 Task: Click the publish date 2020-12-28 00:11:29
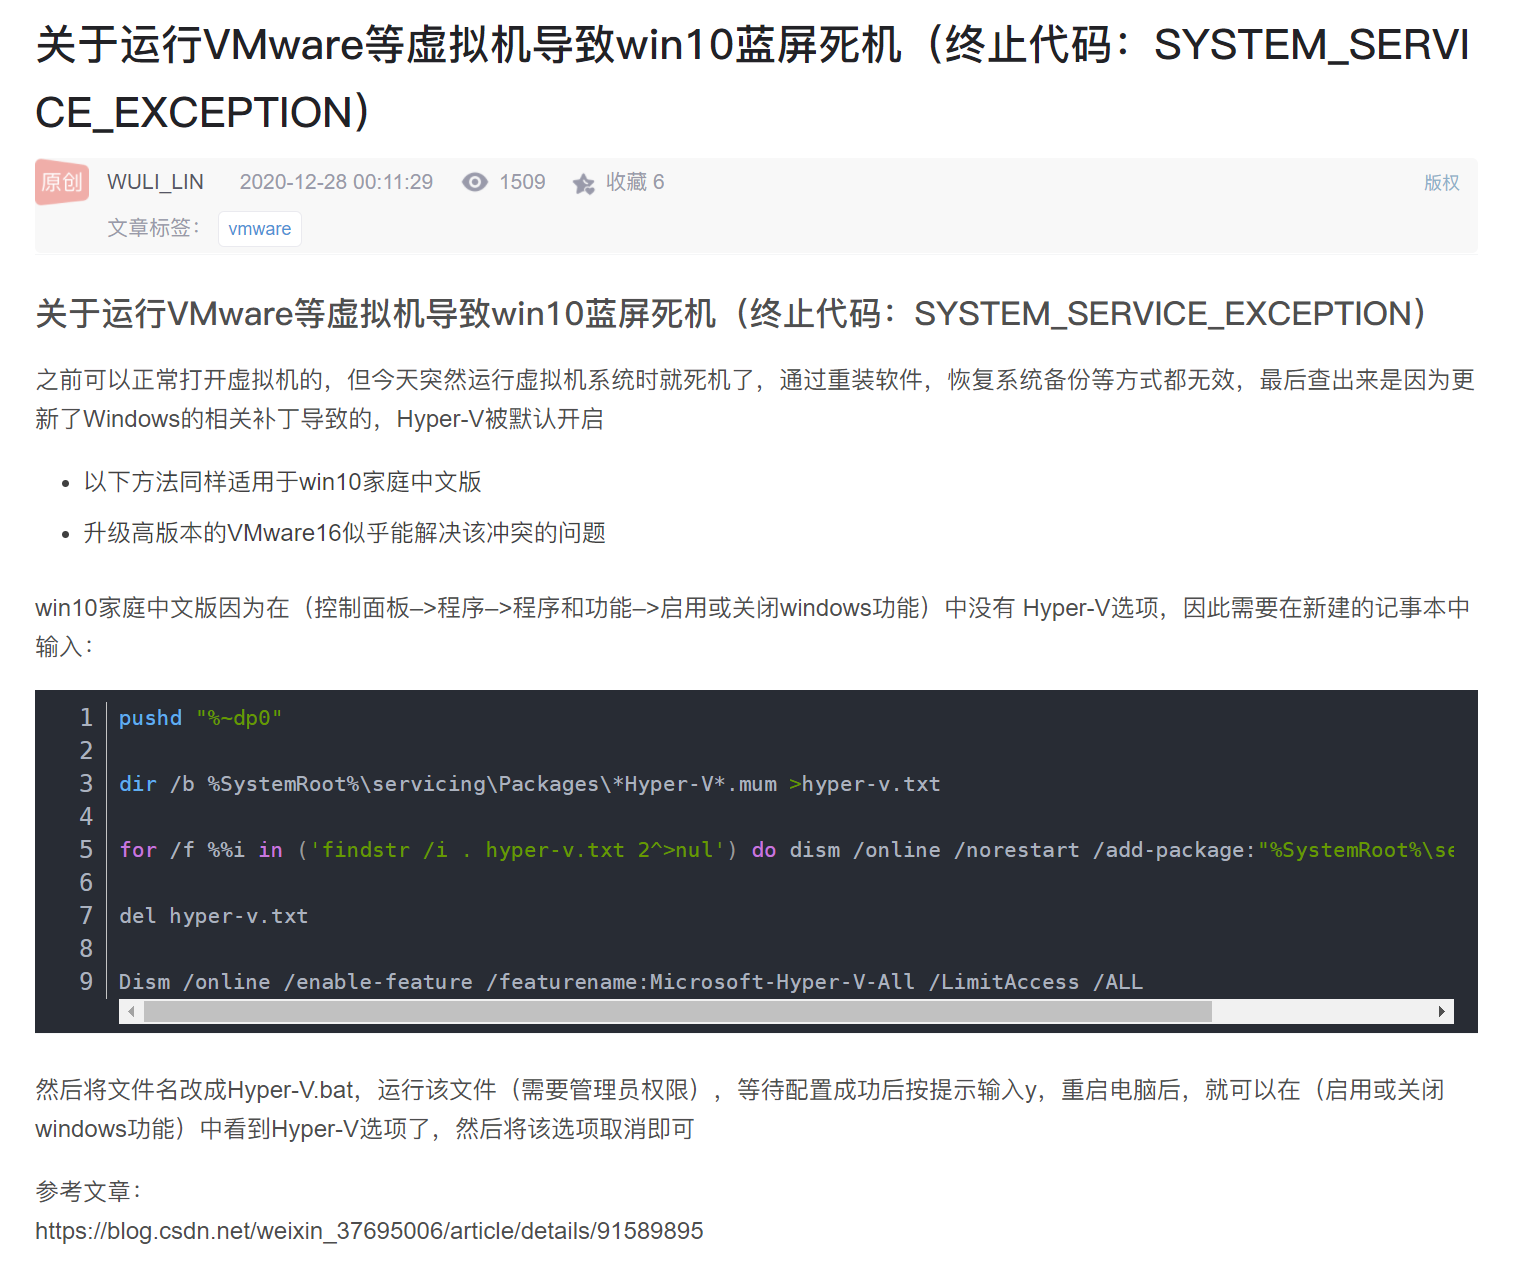tap(336, 182)
